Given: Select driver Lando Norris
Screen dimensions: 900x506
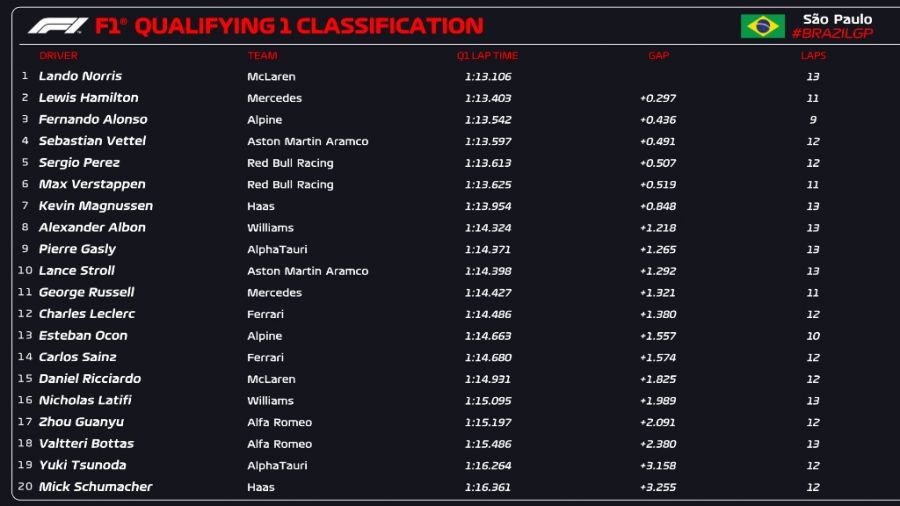Looking at the screenshot, I should [80, 76].
